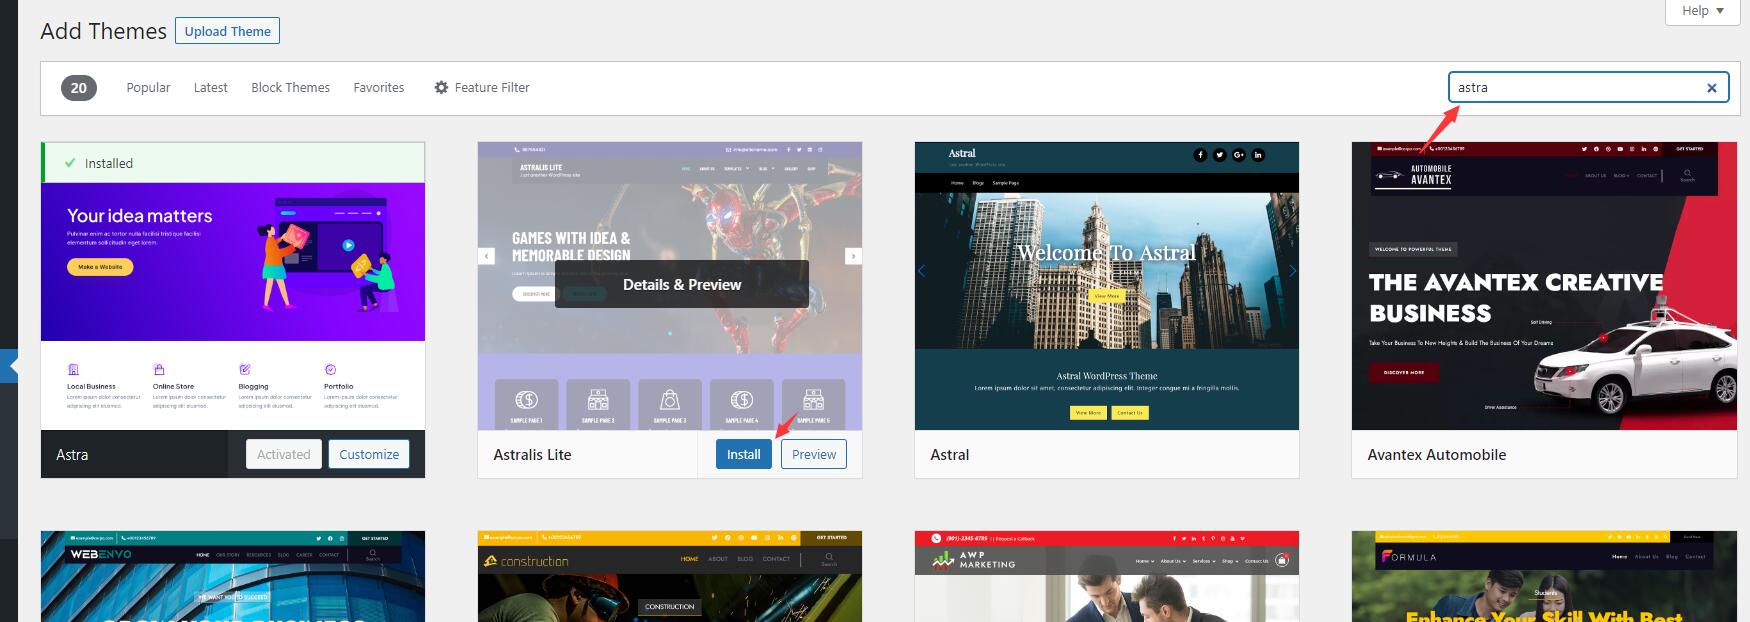Select the Popular filter tab
The width and height of the screenshot is (1750, 622).
148,88
